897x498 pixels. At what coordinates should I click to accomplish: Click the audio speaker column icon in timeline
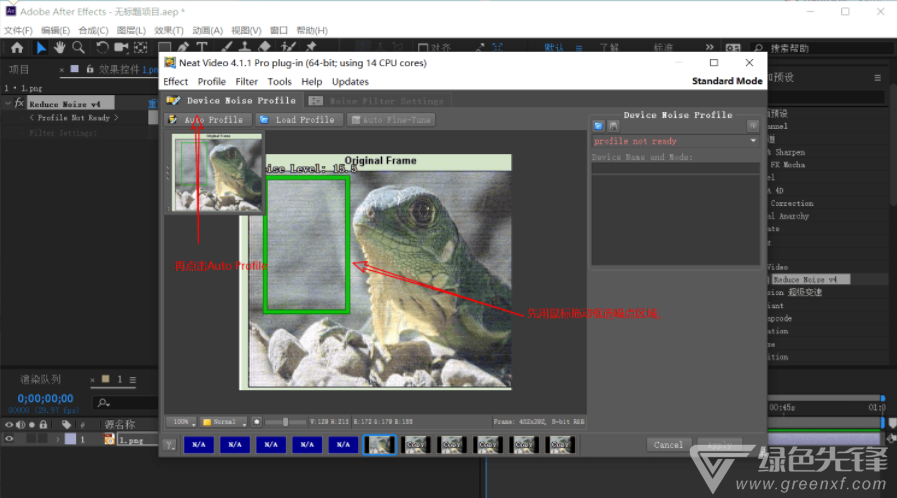pos(21,425)
